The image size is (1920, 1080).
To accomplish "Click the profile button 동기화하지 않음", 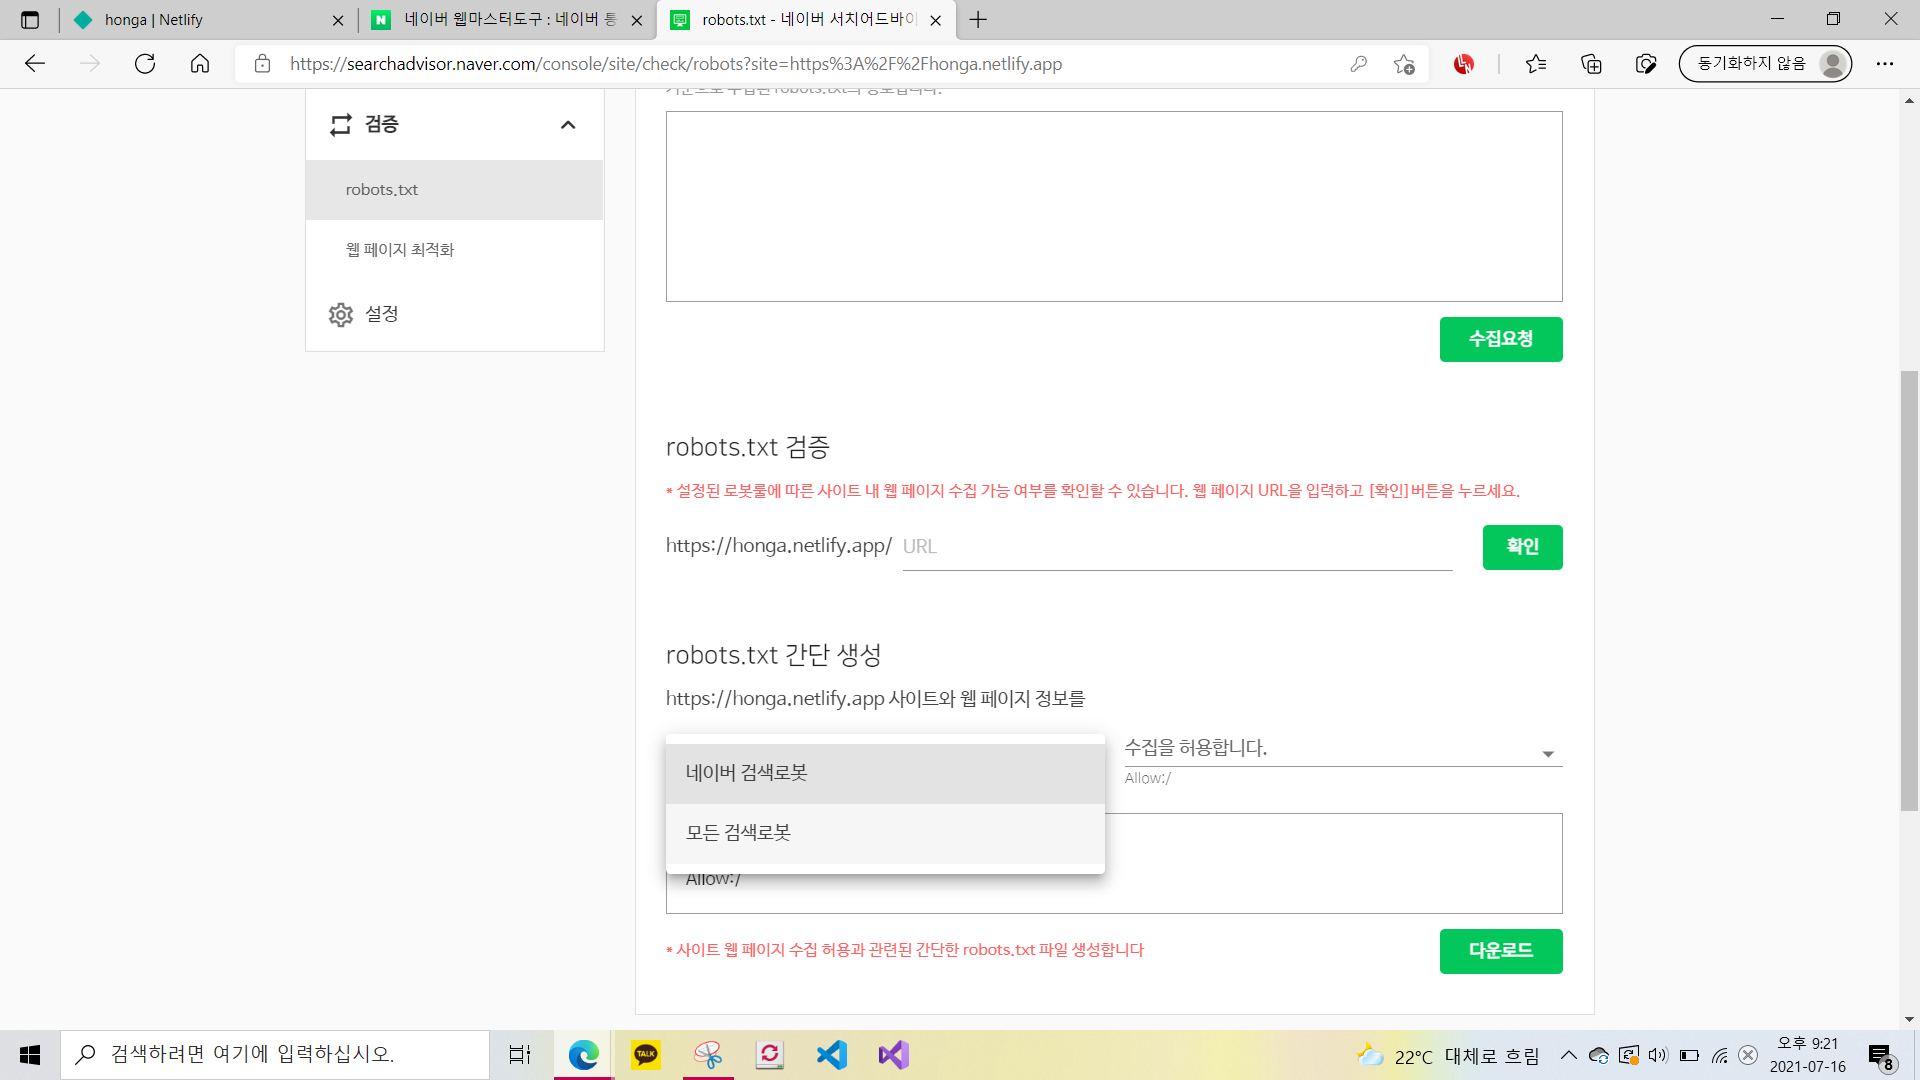I will (x=1765, y=64).
